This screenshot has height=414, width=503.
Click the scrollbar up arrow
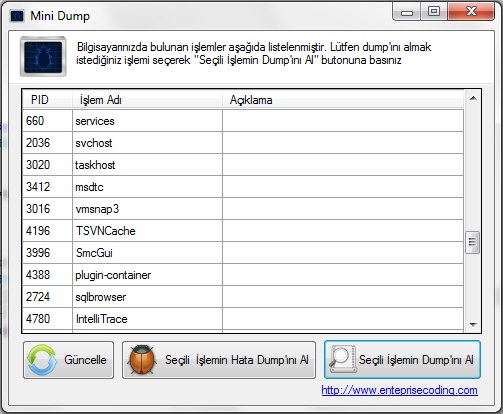(473, 98)
